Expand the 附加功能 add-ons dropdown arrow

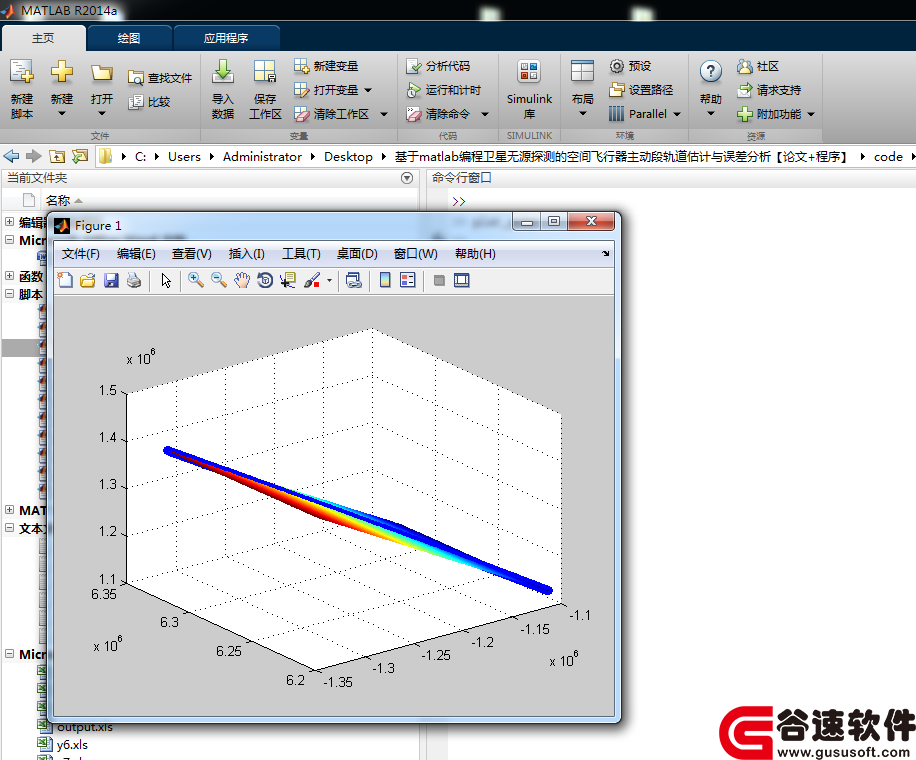[x=811, y=114]
